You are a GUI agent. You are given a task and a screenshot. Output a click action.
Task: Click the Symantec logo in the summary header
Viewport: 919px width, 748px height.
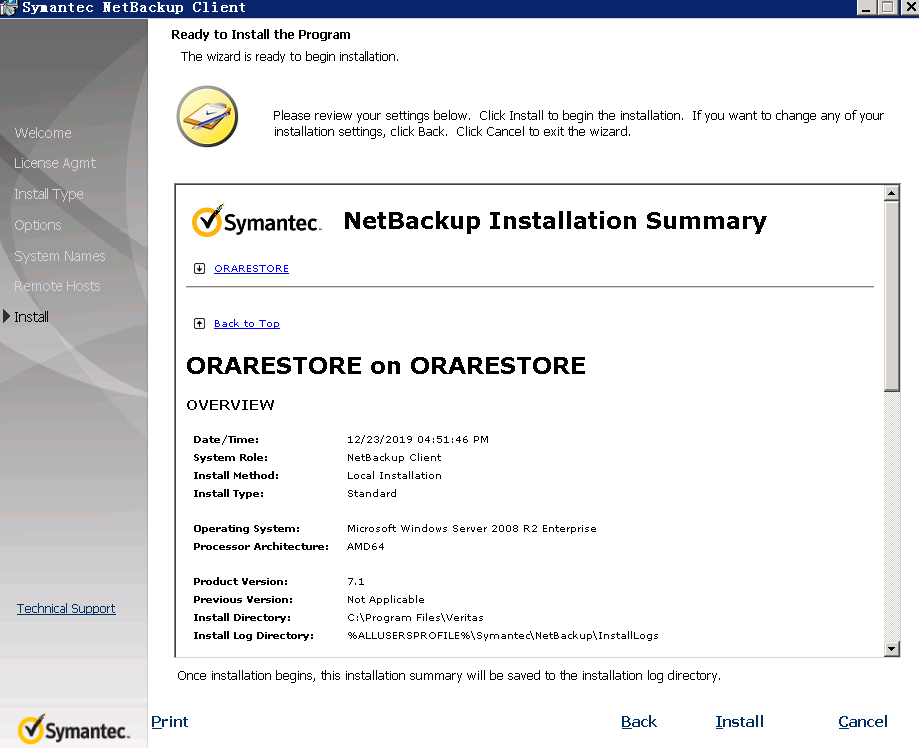point(257,221)
